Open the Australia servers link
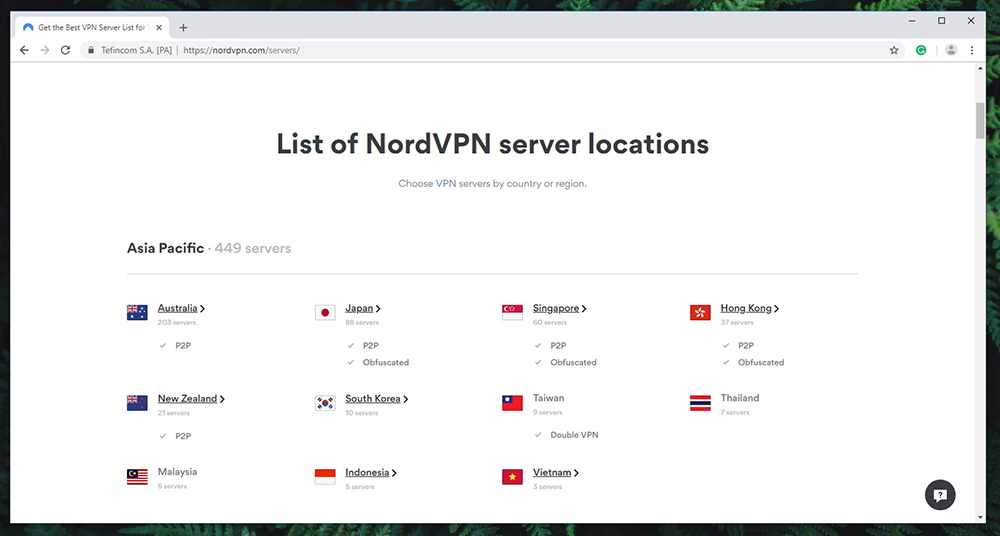Image resolution: width=1000 pixels, height=536 pixels. [177, 308]
